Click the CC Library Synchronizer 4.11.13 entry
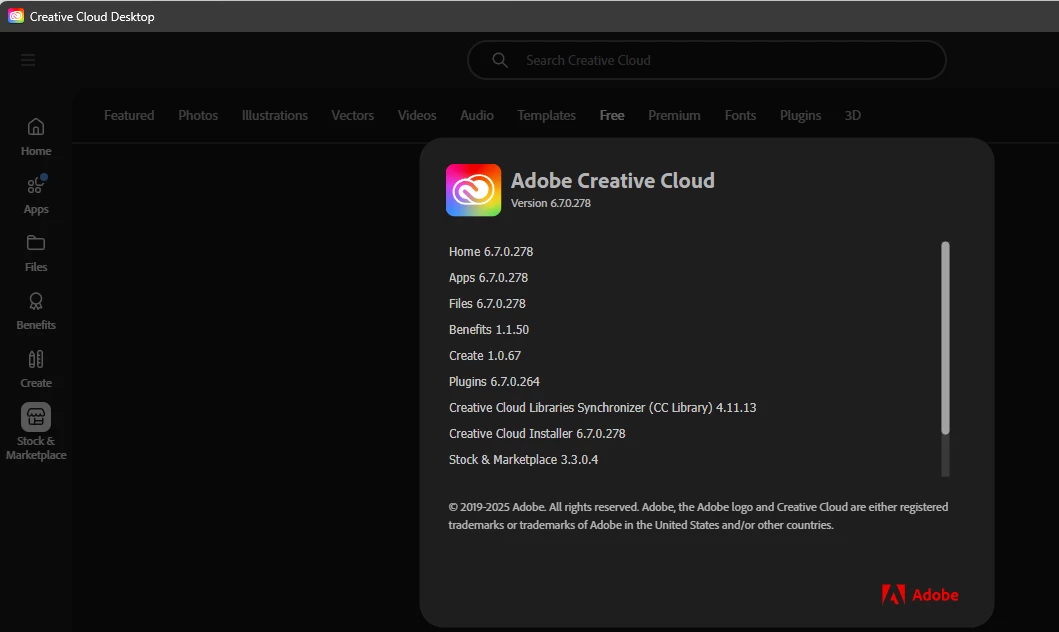 [x=602, y=407]
